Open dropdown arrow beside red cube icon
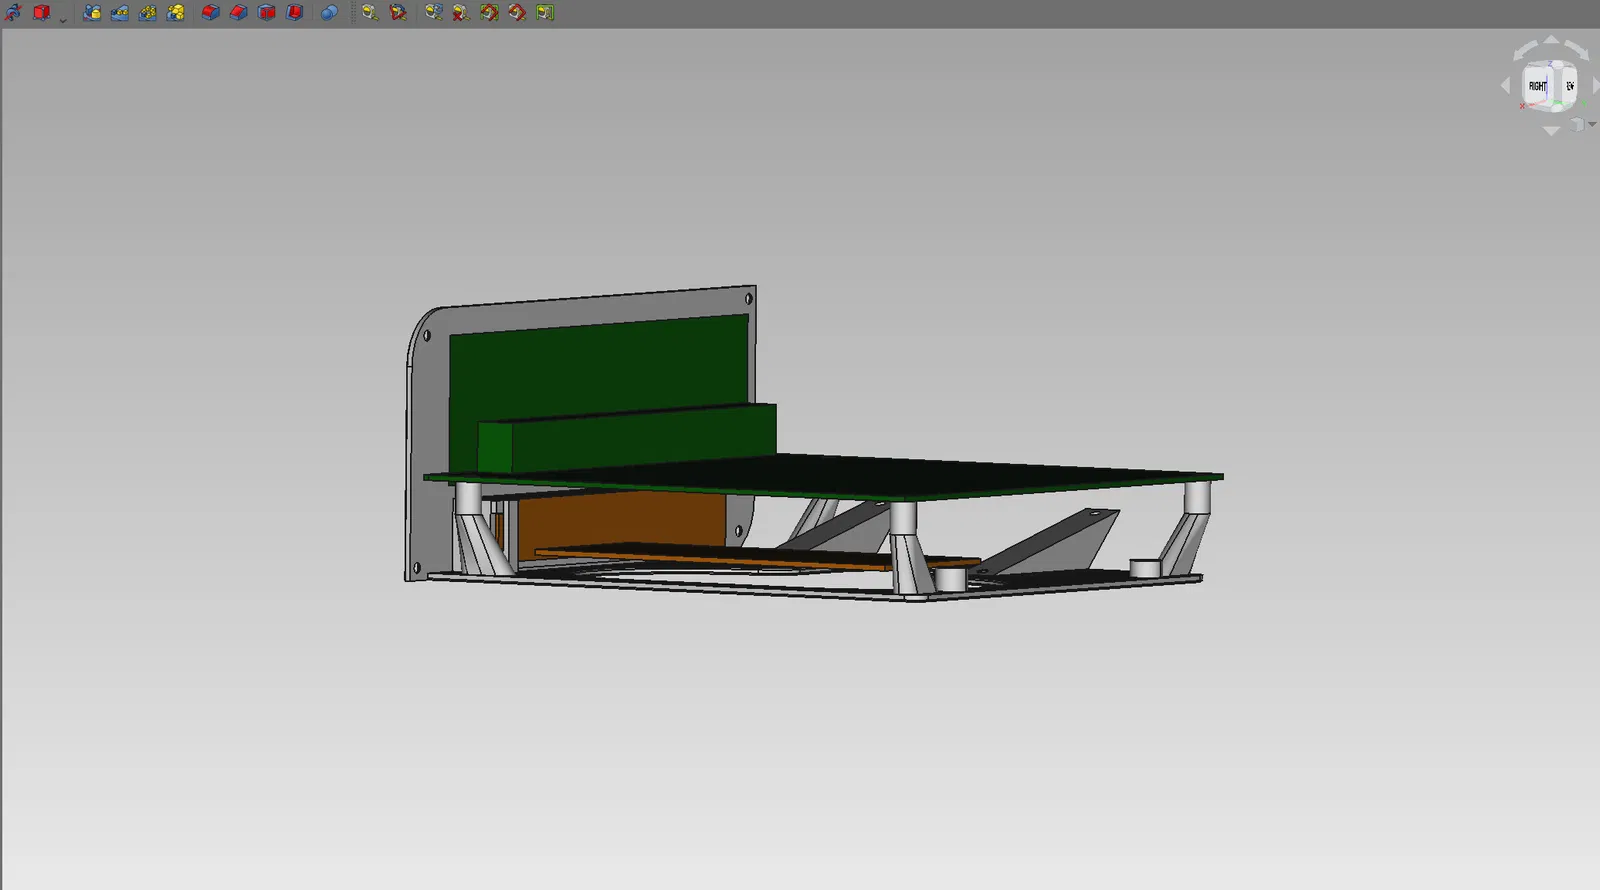This screenshot has height=890, width=1600. click(62, 19)
